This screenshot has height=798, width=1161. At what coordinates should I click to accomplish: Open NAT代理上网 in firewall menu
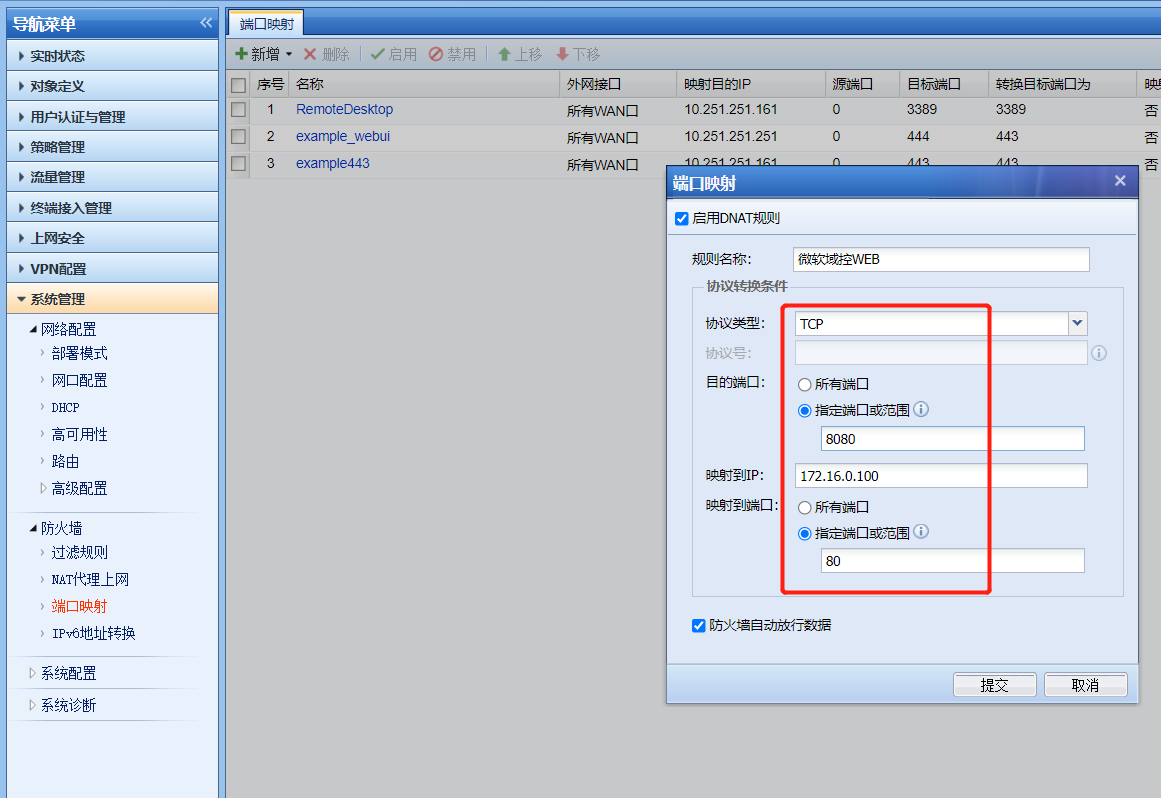click(90, 579)
